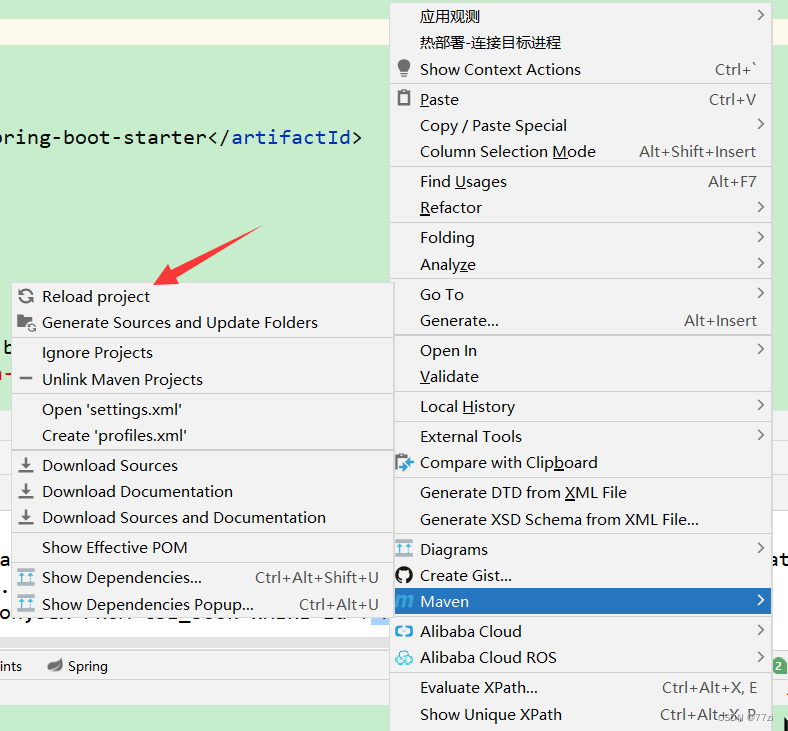788x731 pixels.
Task: Choose Show Dependencies... entry
Action: [x=203, y=577]
